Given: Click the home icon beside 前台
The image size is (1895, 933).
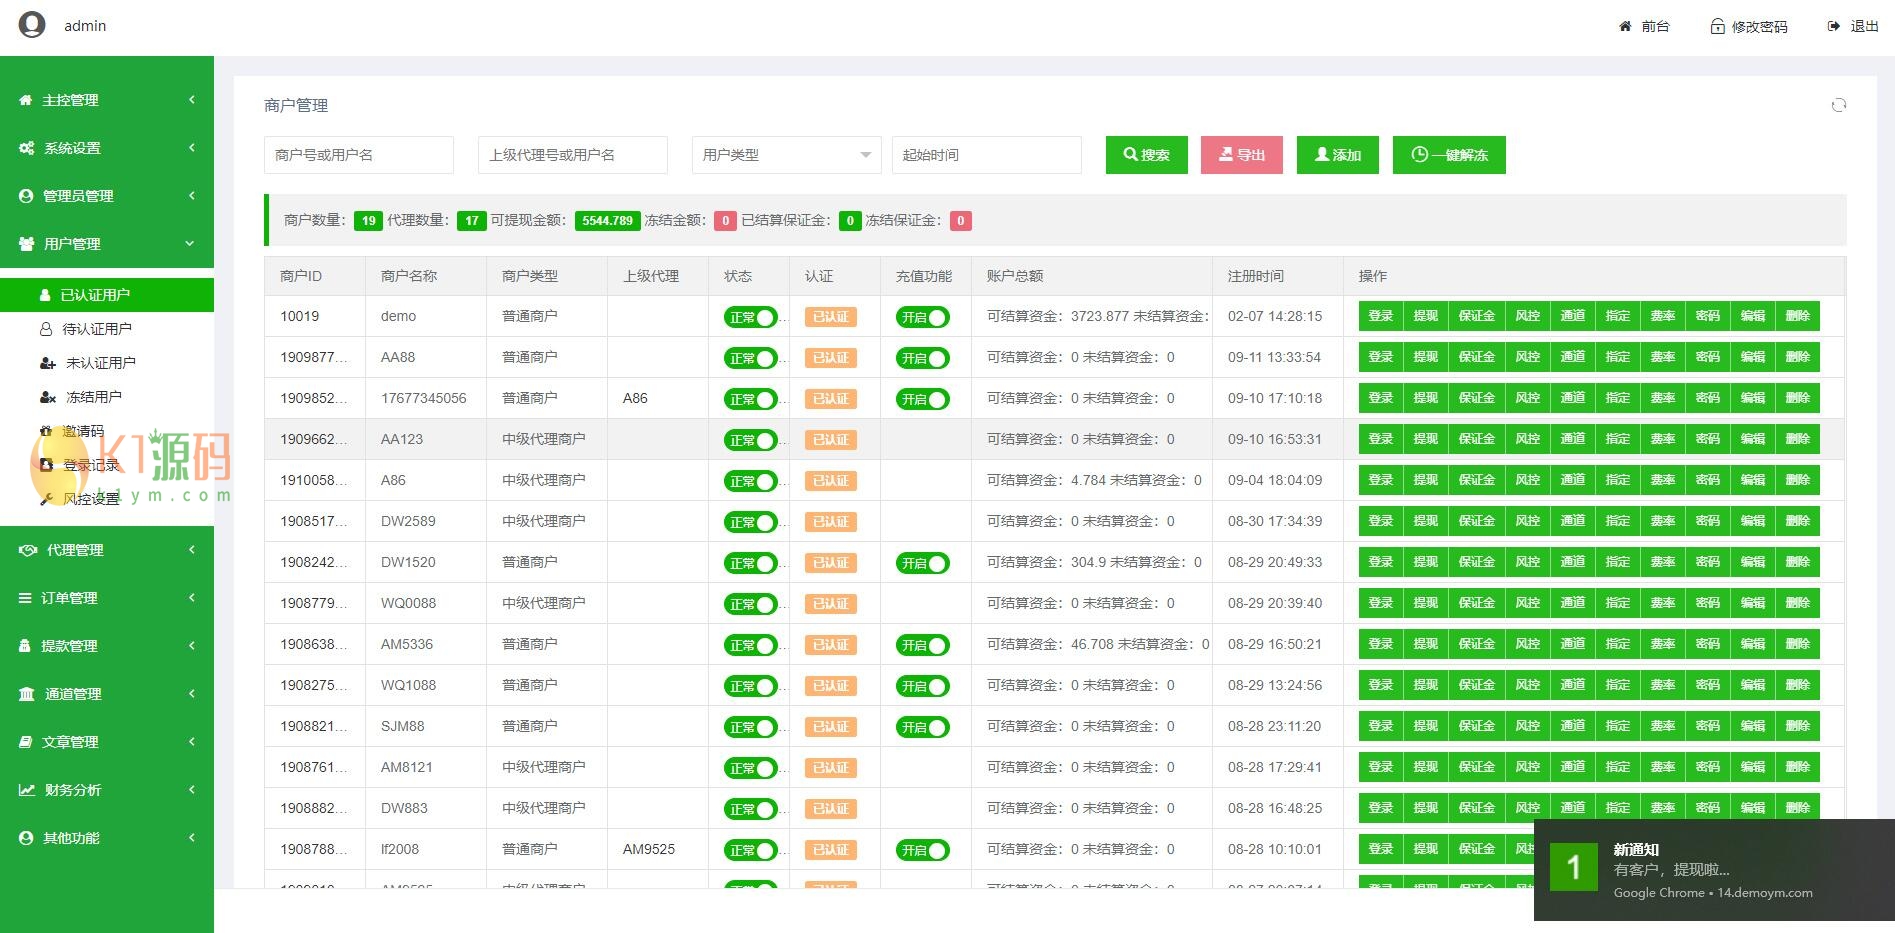Looking at the screenshot, I should click(x=1625, y=26).
